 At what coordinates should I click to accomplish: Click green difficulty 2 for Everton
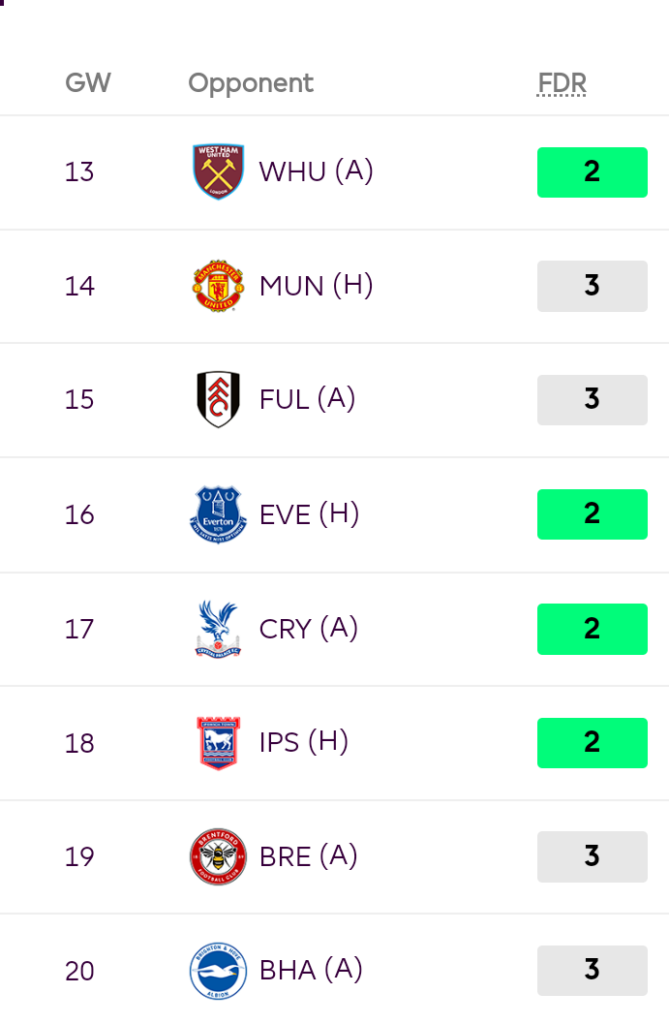(592, 514)
